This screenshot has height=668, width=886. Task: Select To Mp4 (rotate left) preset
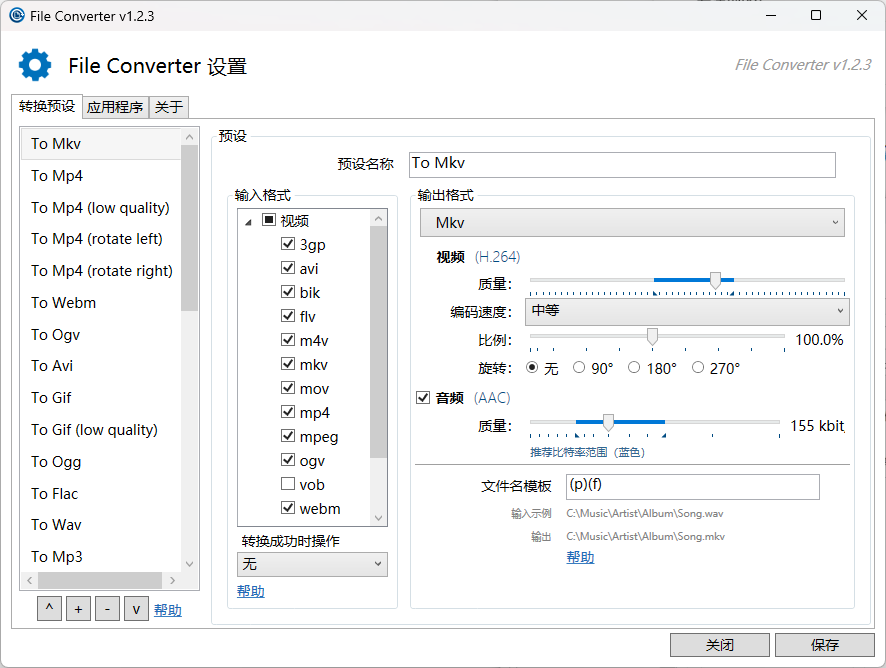tap(101, 239)
